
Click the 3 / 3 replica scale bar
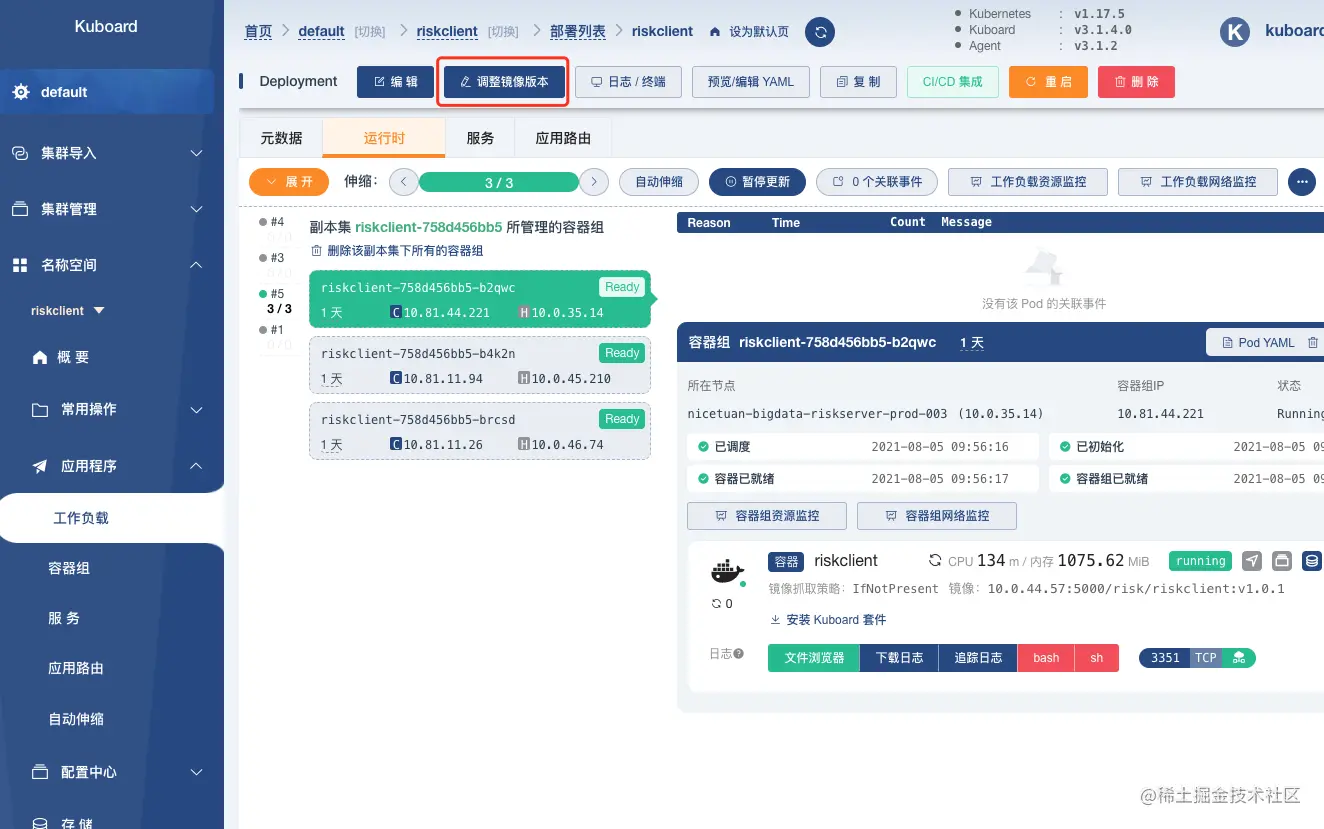tap(499, 182)
